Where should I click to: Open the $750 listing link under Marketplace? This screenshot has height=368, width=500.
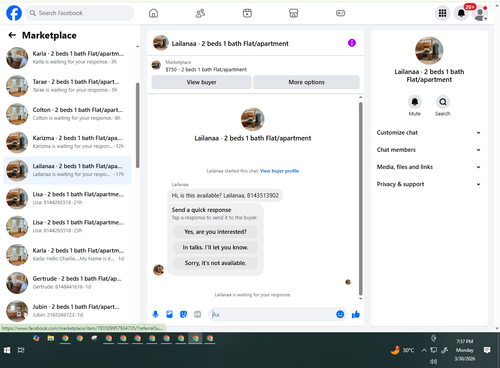(x=206, y=69)
